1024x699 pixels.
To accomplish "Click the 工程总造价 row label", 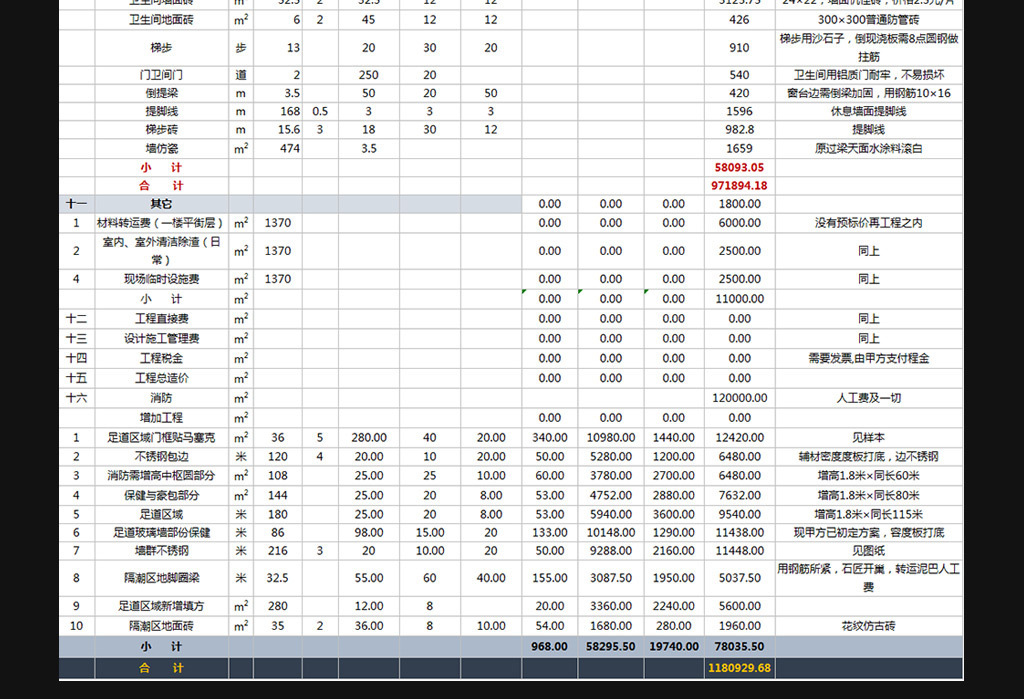I will (161, 378).
